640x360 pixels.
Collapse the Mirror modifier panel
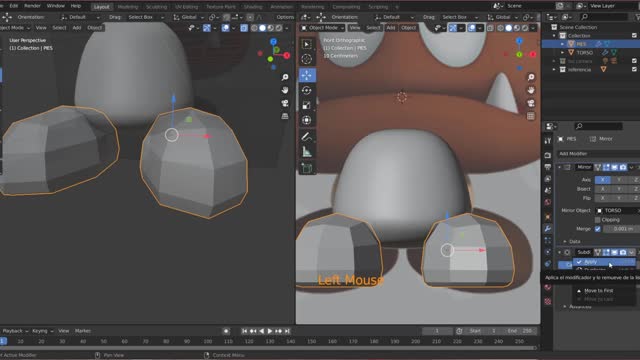560,167
